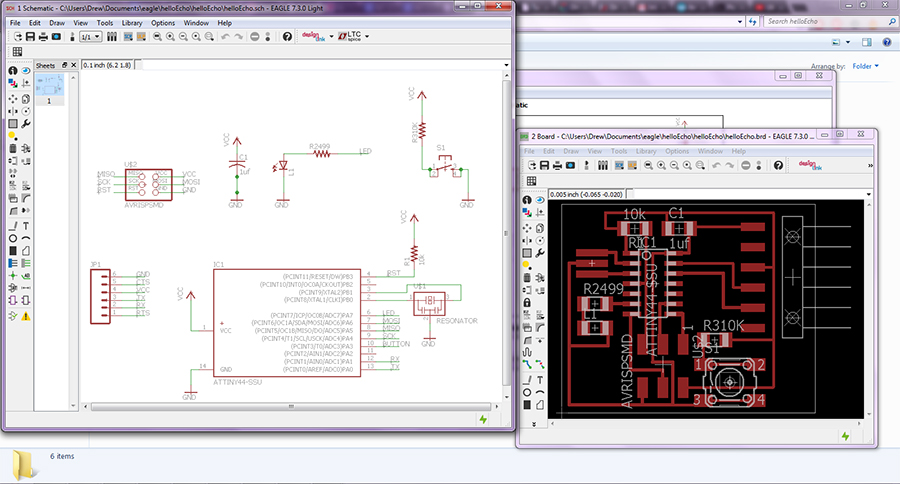This screenshot has width=900, height=484.
Task: Open the 1/1 sheet selector dropdown
Action: point(91,37)
